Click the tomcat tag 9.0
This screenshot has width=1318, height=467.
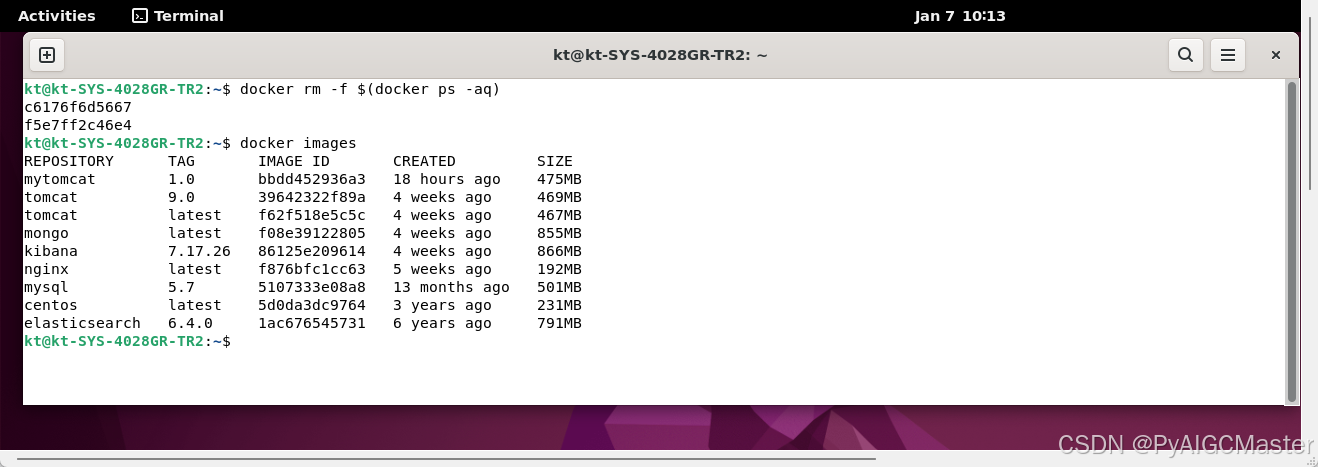pos(181,197)
